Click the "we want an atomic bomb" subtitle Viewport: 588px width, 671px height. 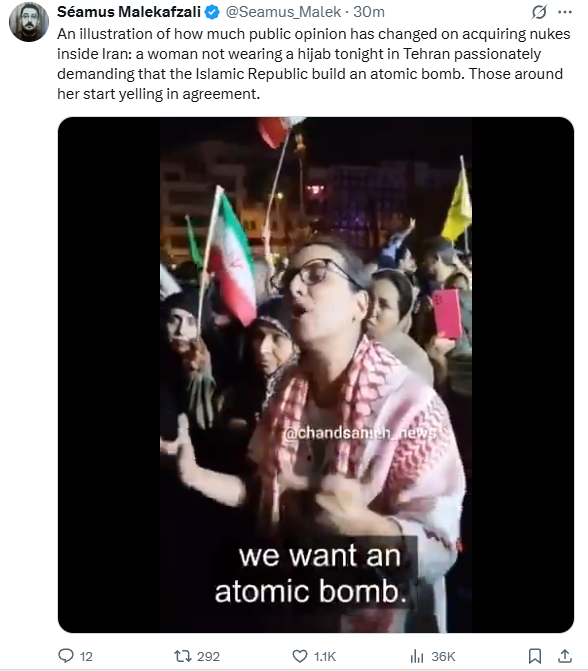tap(312, 573)
